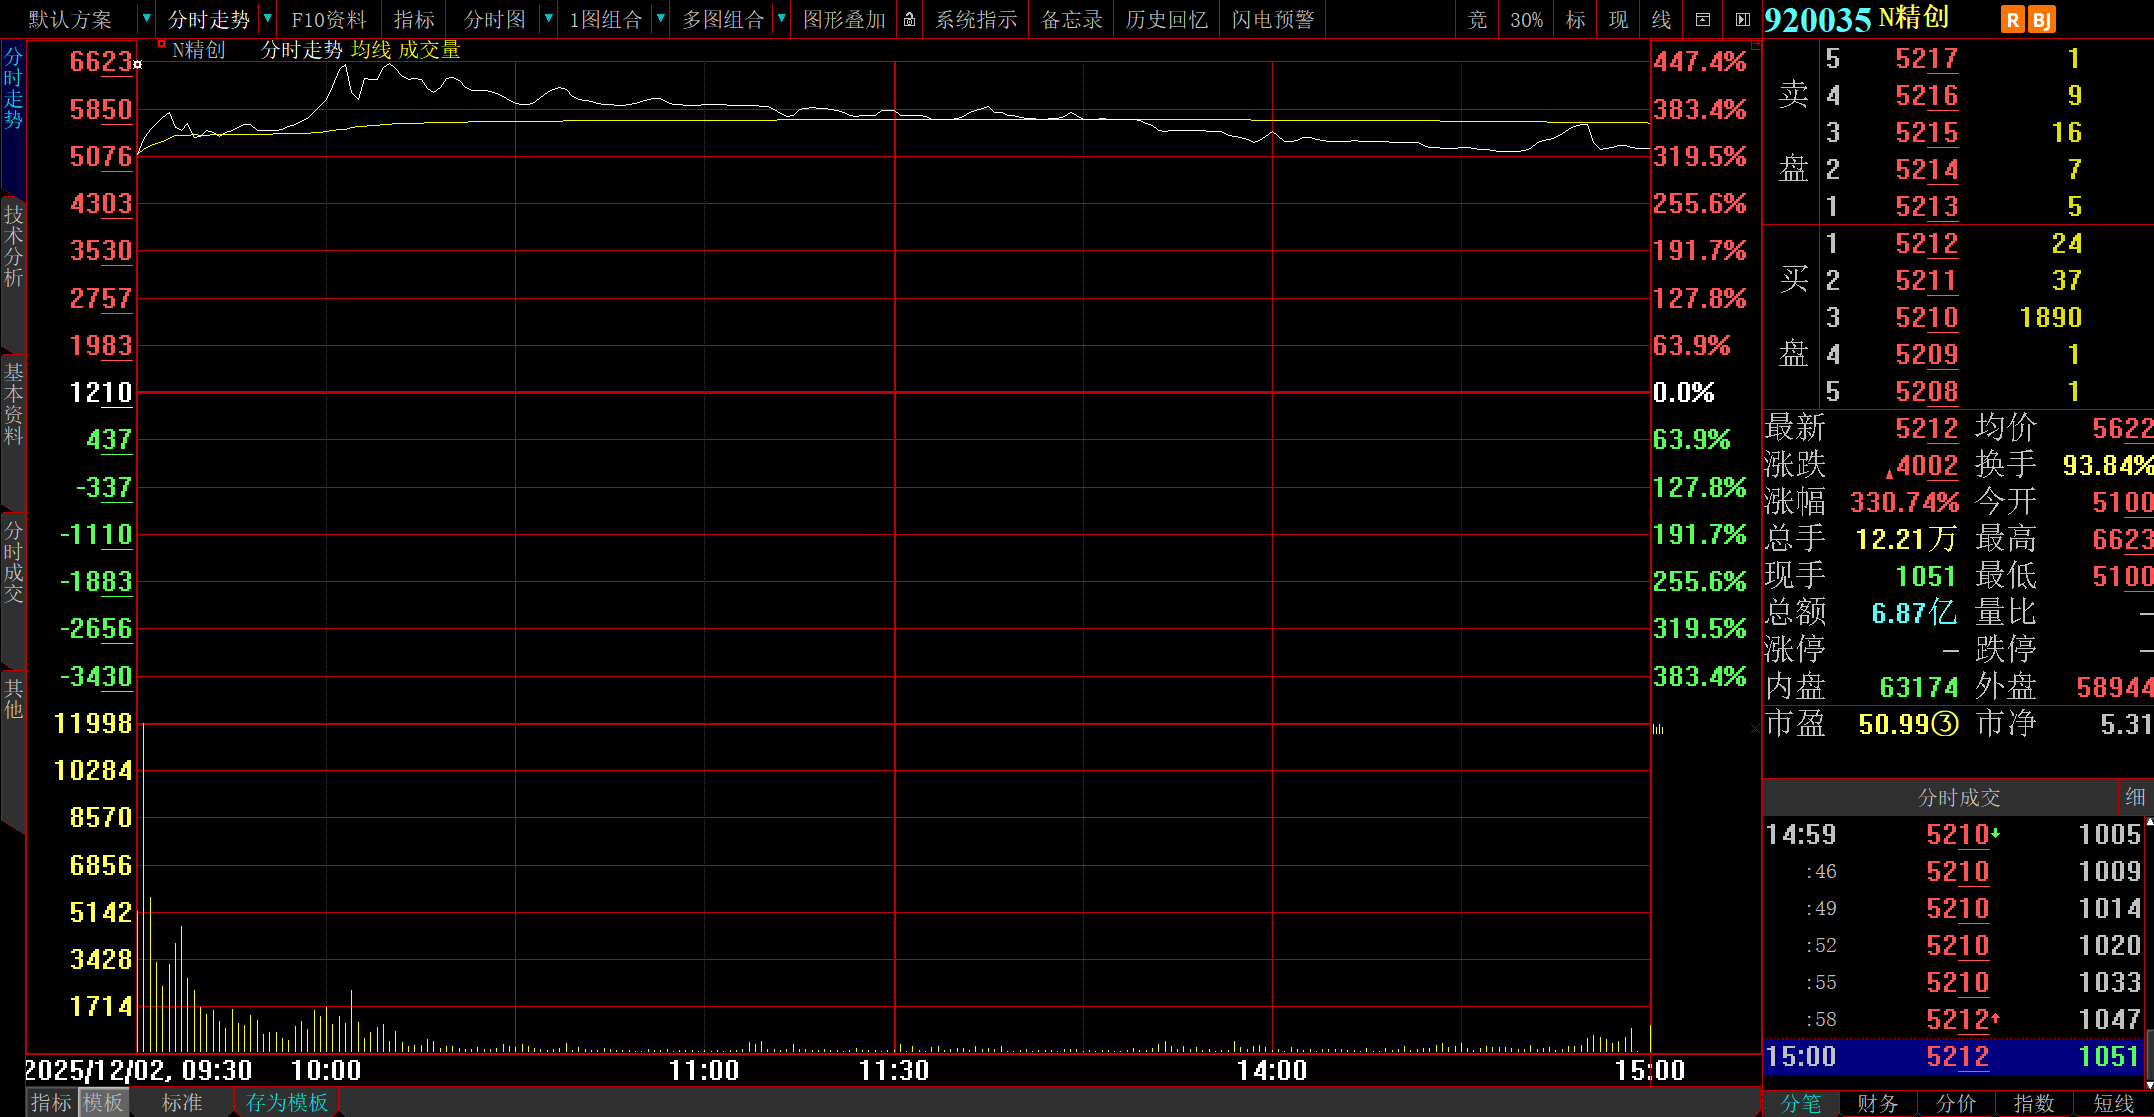This screenshot has height=1117, width=2154.
Task: Click the trade list vertical scrollbar
Action: pos(2149,950)
